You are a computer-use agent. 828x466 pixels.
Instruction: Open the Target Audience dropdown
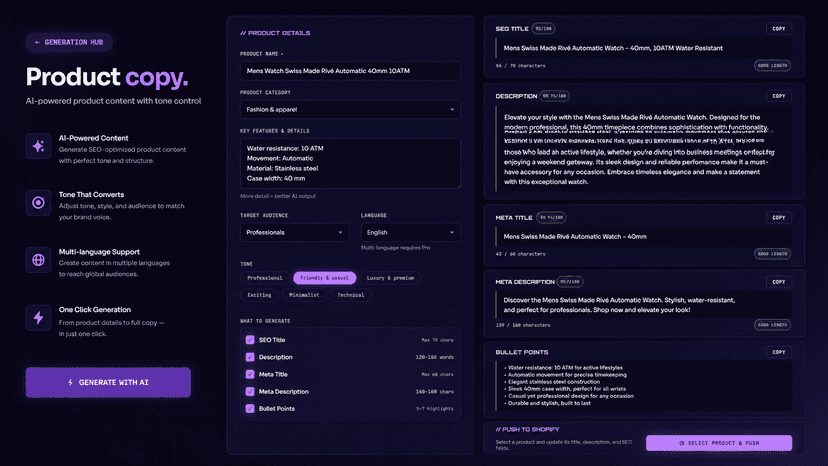pos(294,232)
